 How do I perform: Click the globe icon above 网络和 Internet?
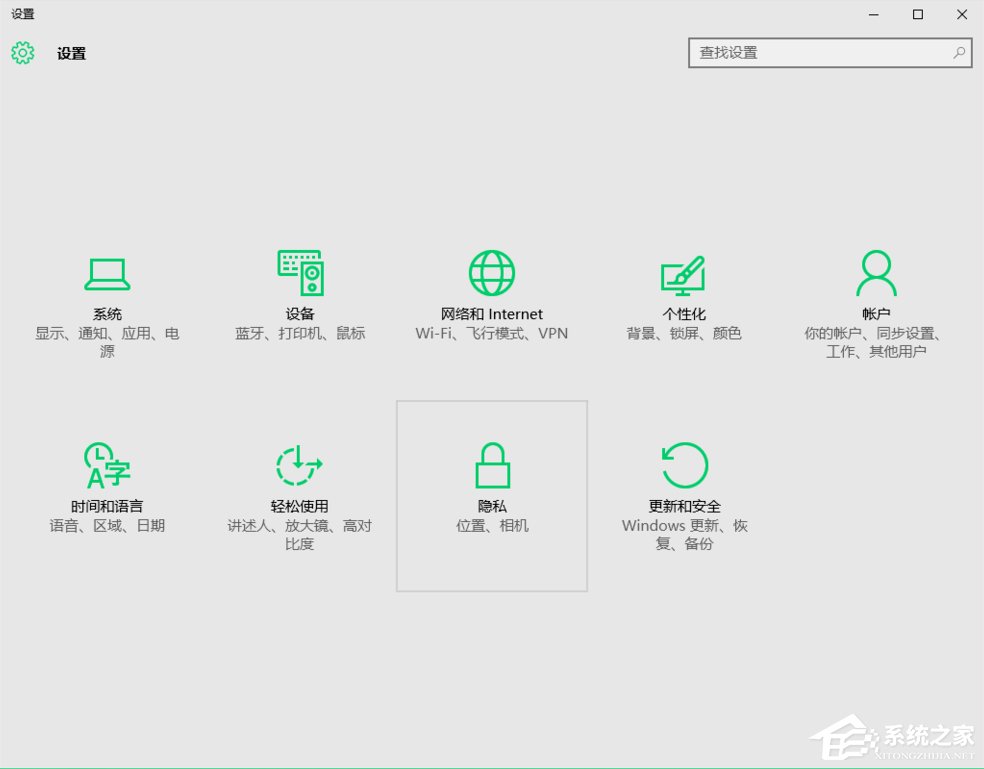pyautogui.click(x=490, y=271)
